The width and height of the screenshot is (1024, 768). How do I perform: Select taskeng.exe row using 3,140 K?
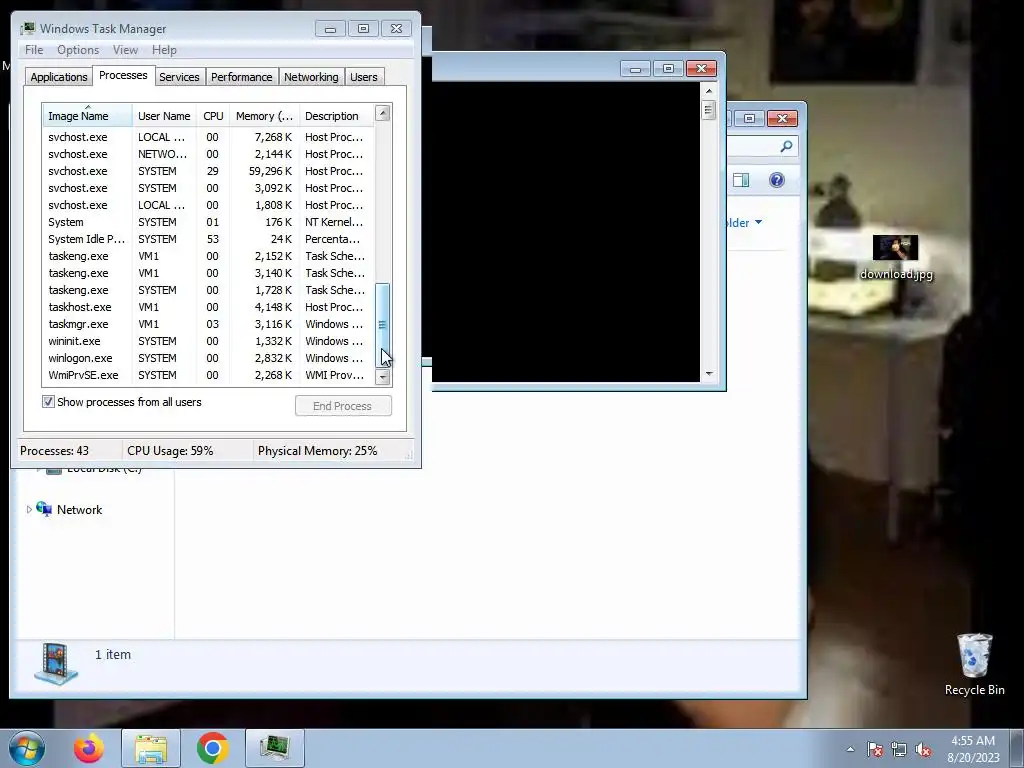(208, 273)
